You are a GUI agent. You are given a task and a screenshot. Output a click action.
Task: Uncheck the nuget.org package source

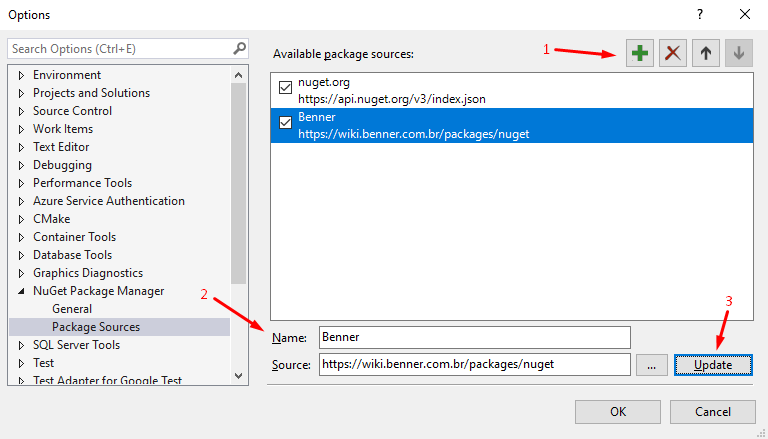tap(285, 88)
